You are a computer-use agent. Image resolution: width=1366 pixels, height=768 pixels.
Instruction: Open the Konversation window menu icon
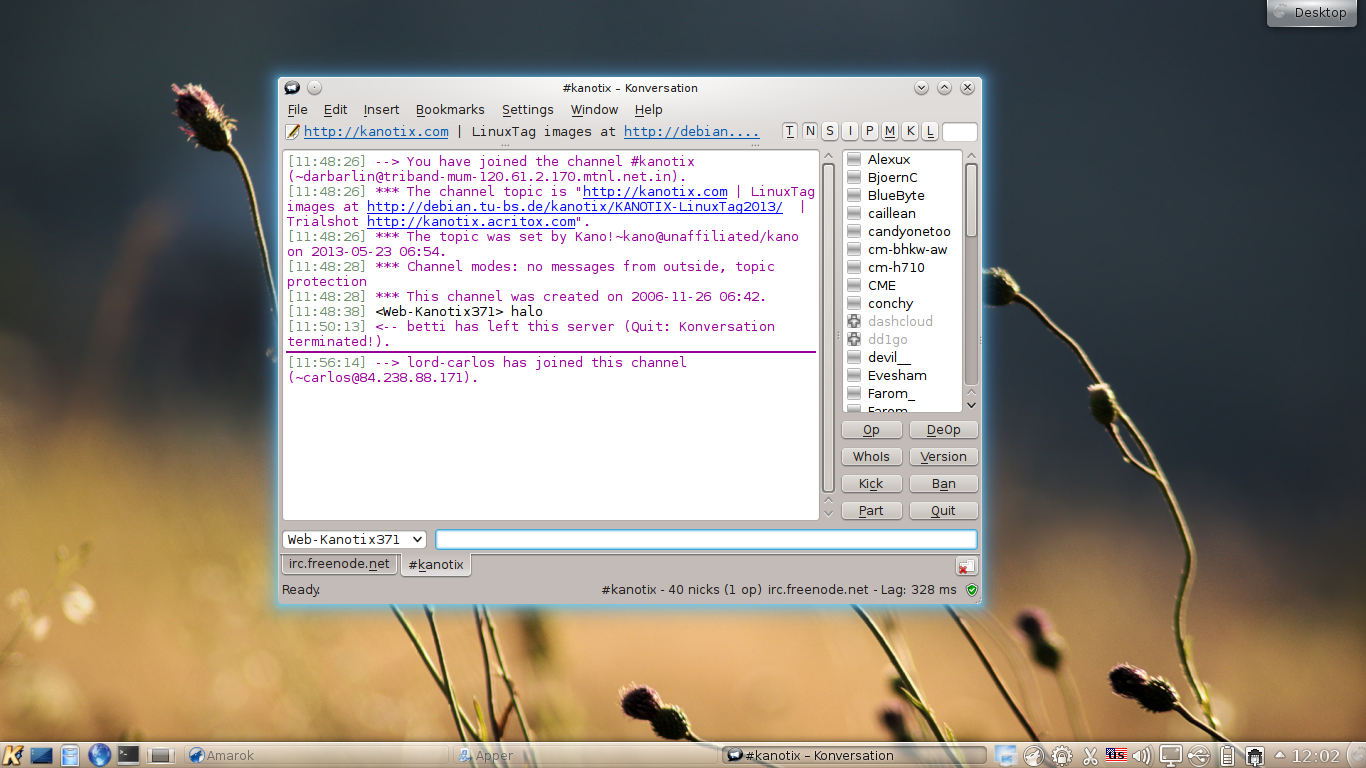tap(292, 88)
